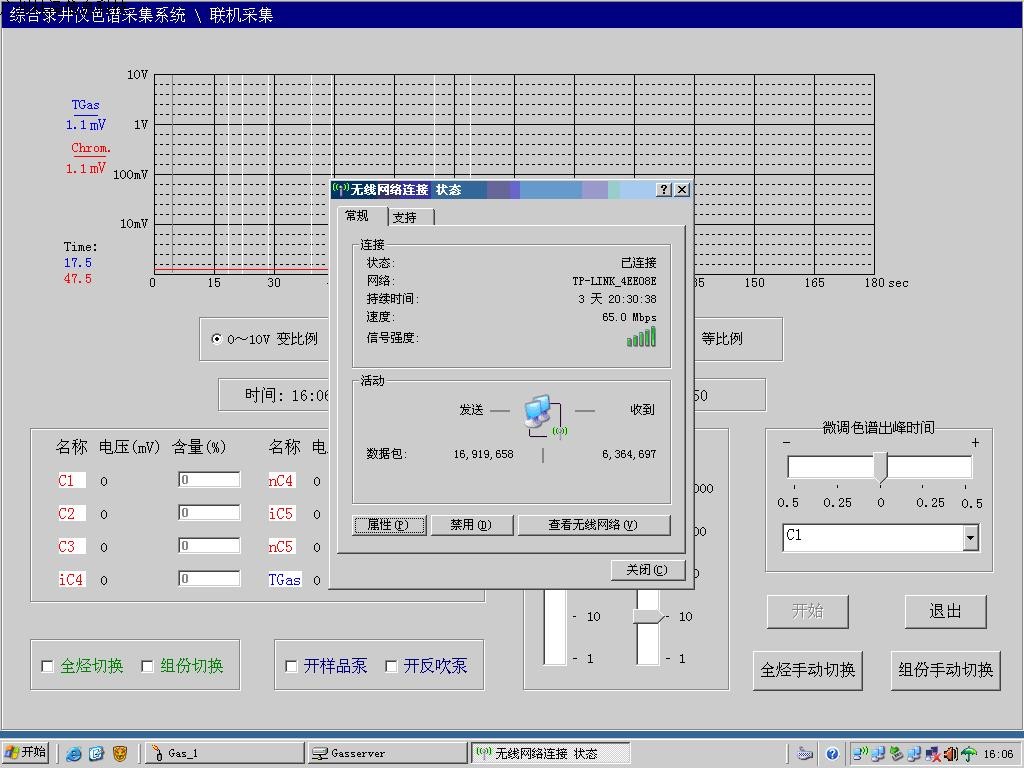Click the network computers activity icon in dialog
Screen dimensions: 1024x768
coord(544,417)
